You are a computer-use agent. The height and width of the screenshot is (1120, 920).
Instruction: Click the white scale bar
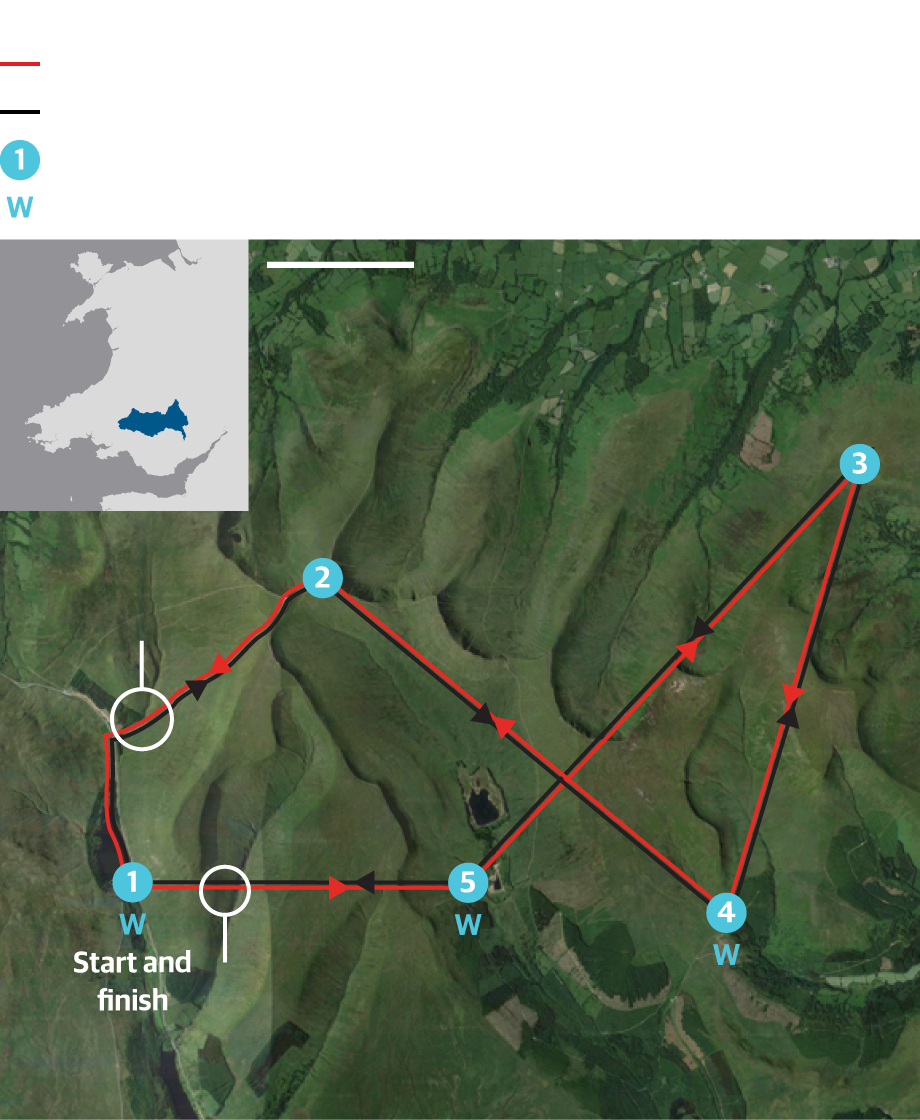click(340, 265)
